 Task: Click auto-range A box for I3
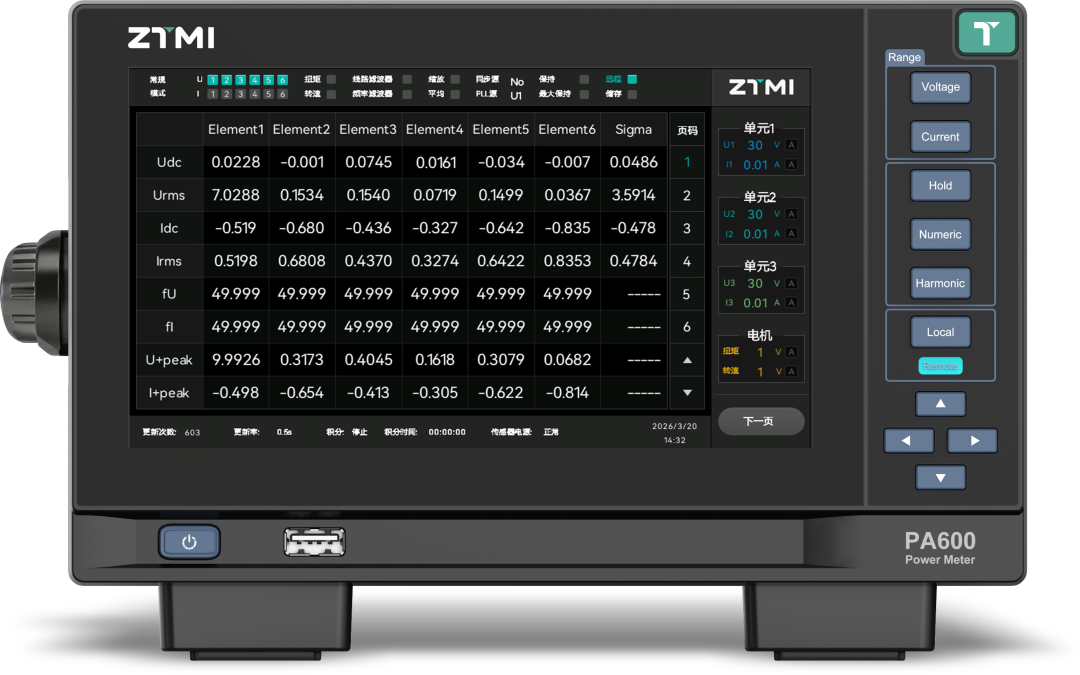click(791, 302)
